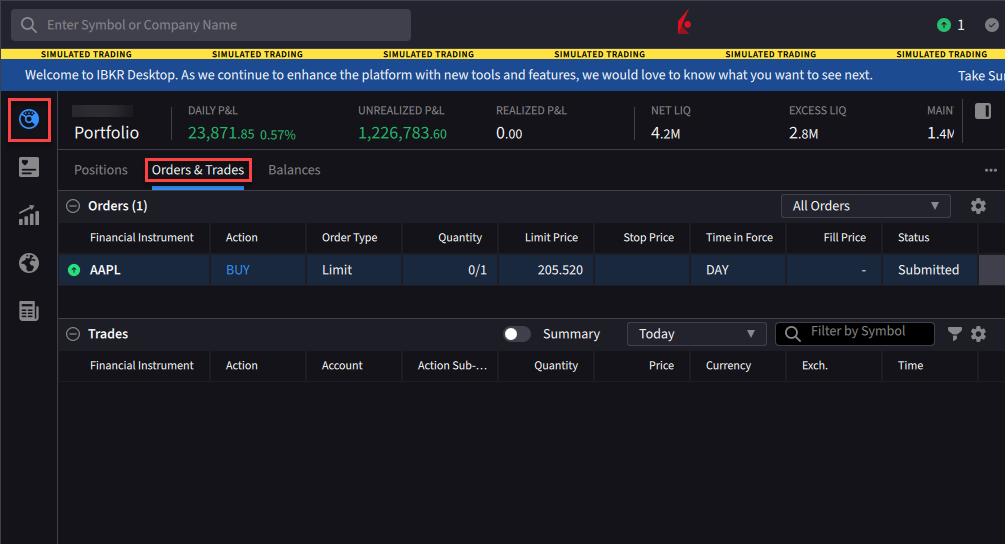The height and width of the screenshot is (544, 1005).
Task: Open Trades panel settings gear
Action: [978, 334]
